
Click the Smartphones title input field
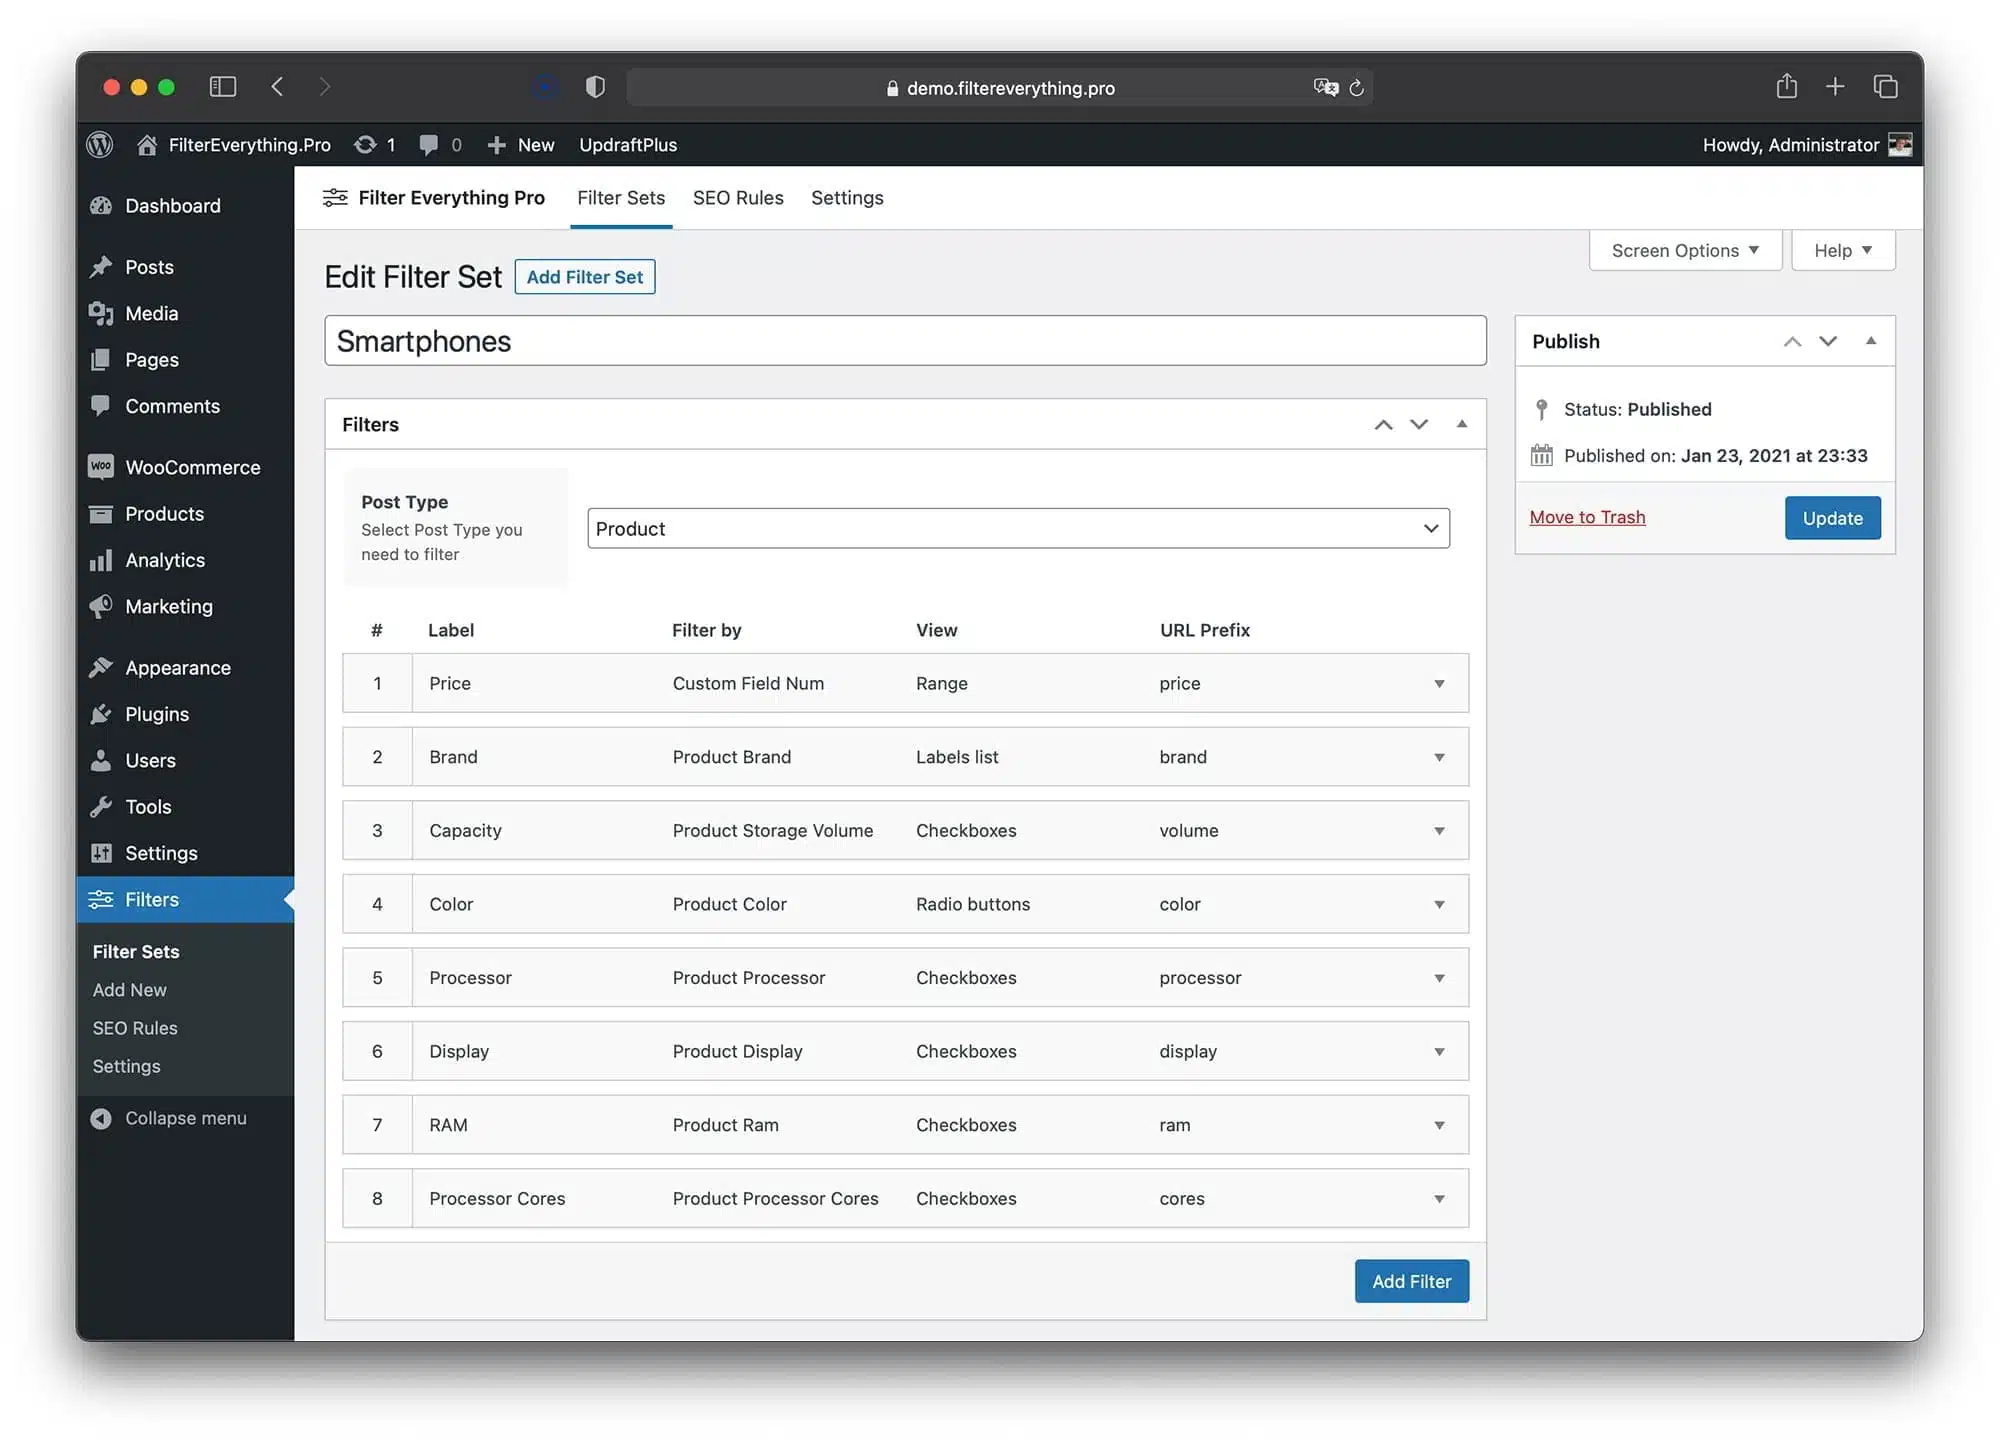905,341
